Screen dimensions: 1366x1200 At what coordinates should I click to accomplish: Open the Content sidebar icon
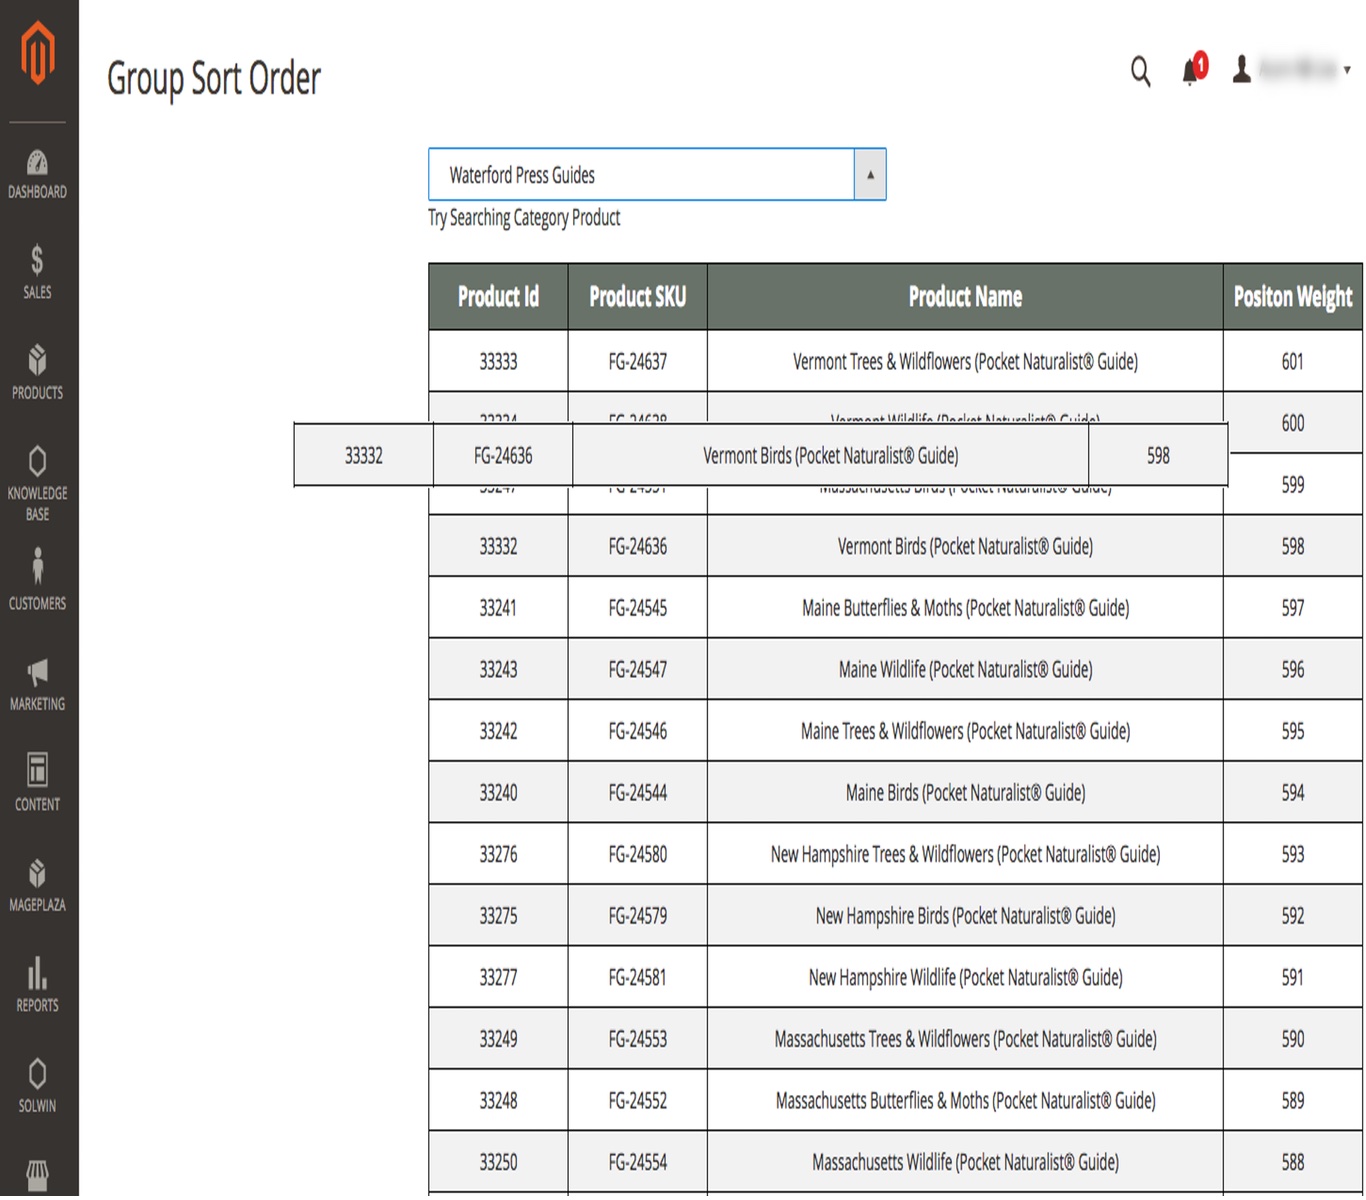click(38, 782)
